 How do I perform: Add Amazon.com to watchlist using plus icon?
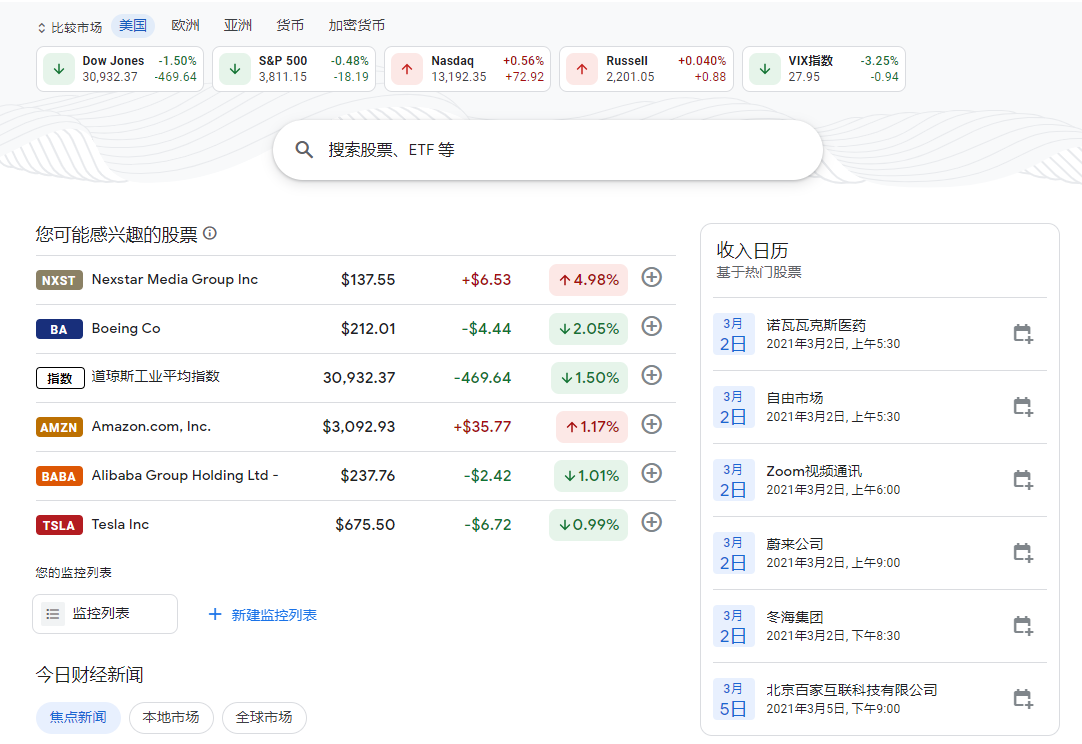tap(651, 425)
